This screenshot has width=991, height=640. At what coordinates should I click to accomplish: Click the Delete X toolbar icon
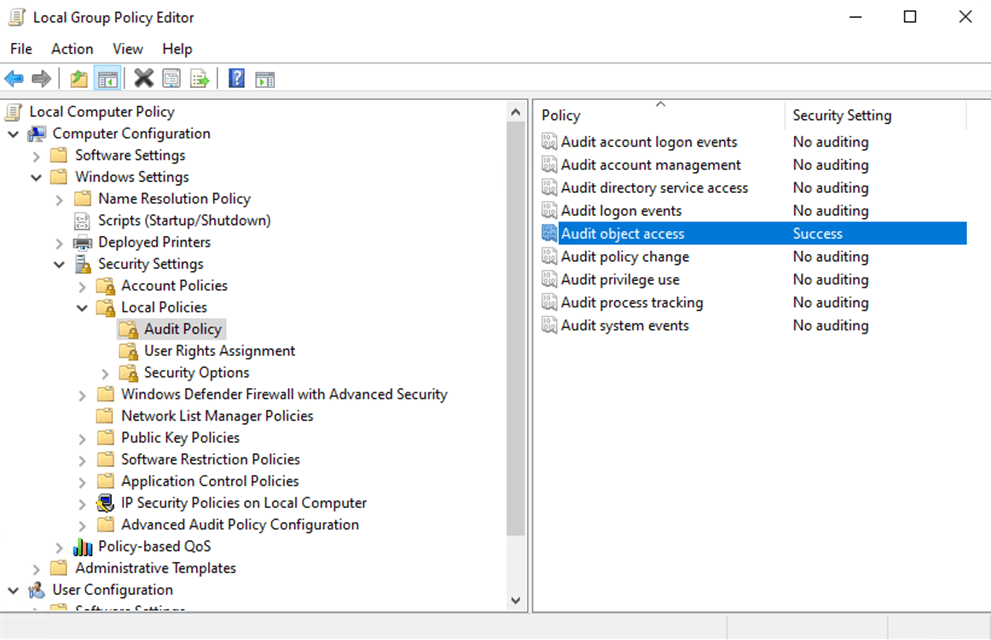[144, 78]
